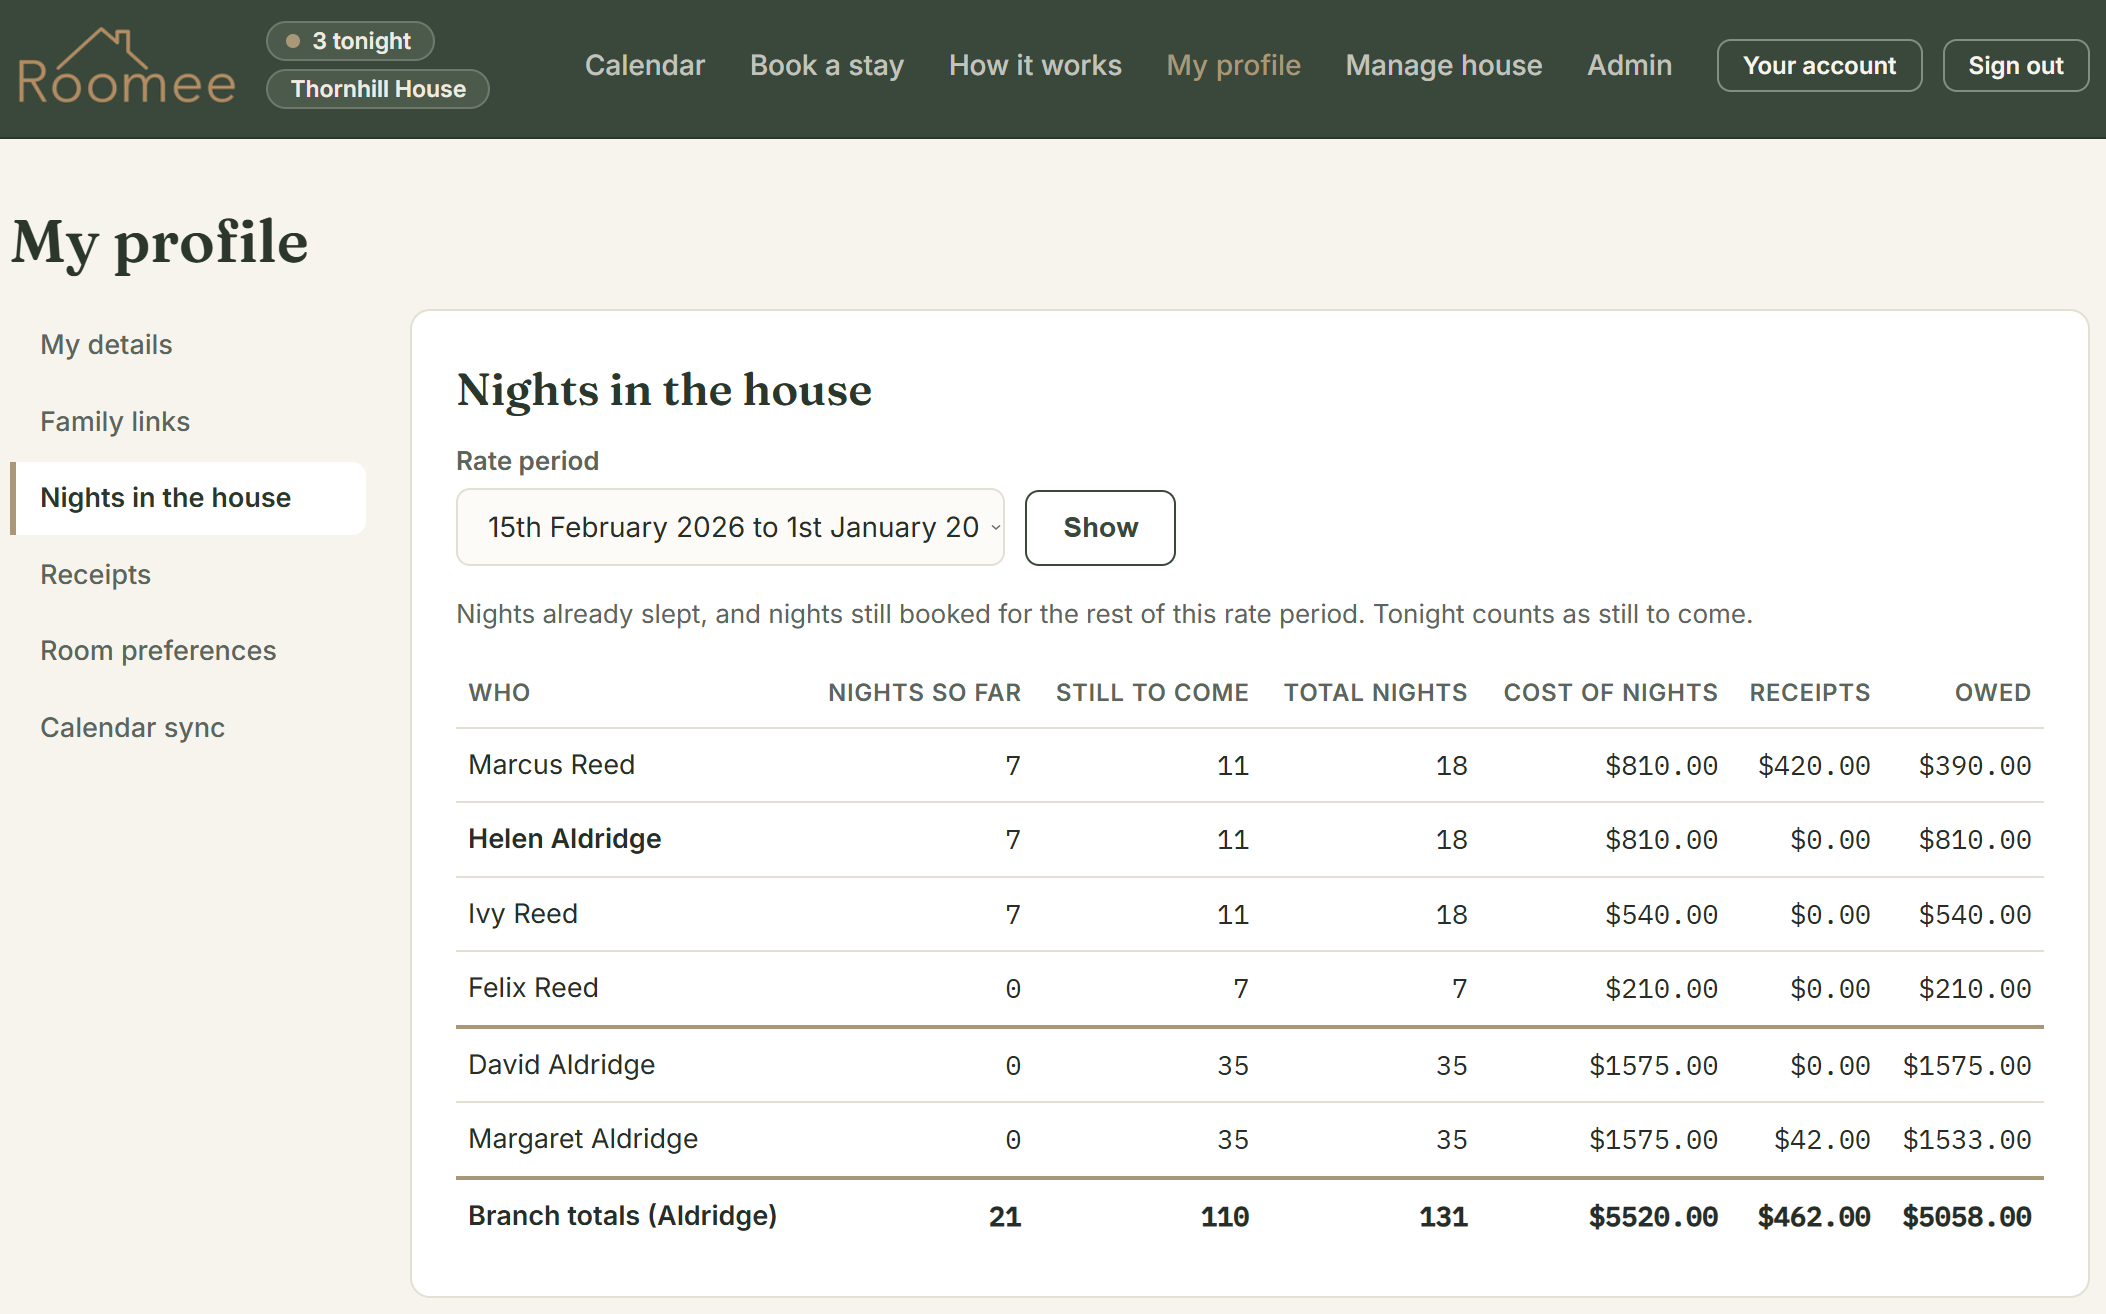
Task: Click the $5058.00 branch total owed
Action: click(1967, 1217)
